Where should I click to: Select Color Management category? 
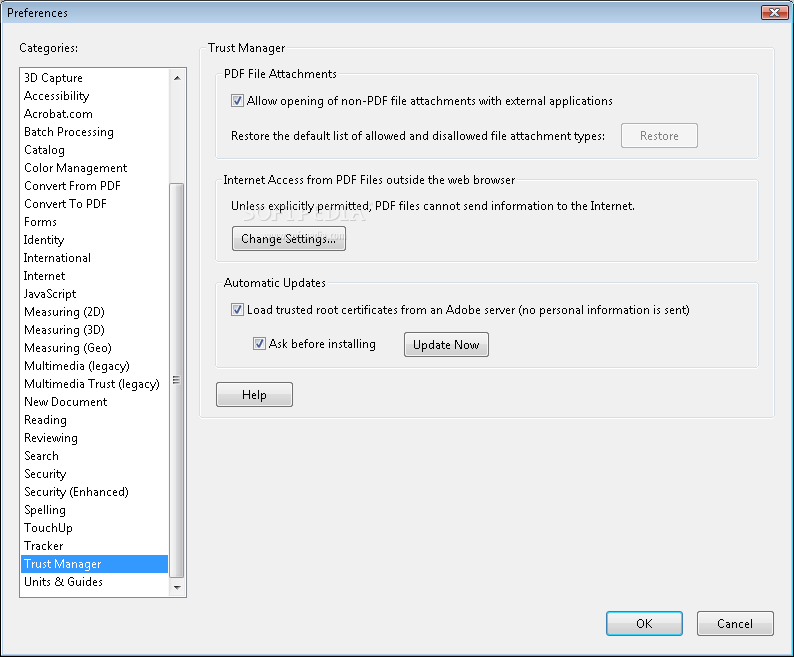(x=94, y=168)
